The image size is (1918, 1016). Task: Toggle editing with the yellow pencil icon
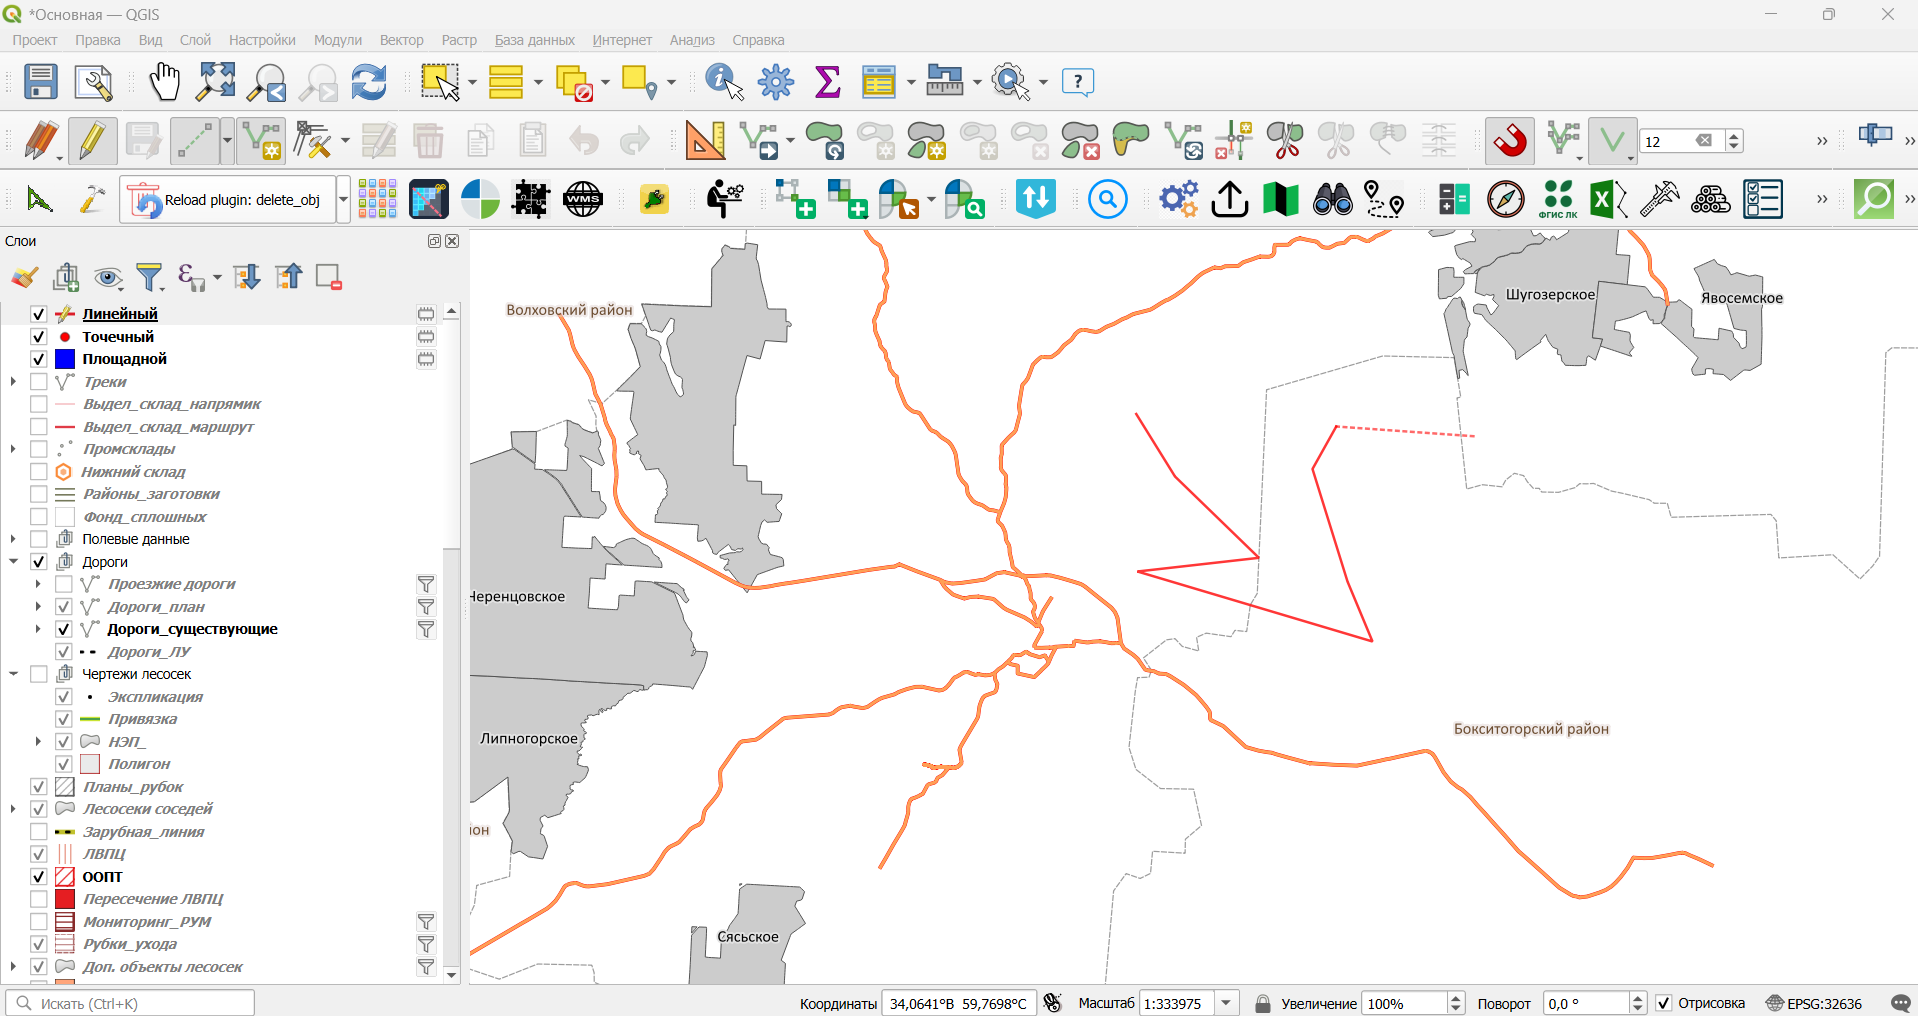[92, 141]
